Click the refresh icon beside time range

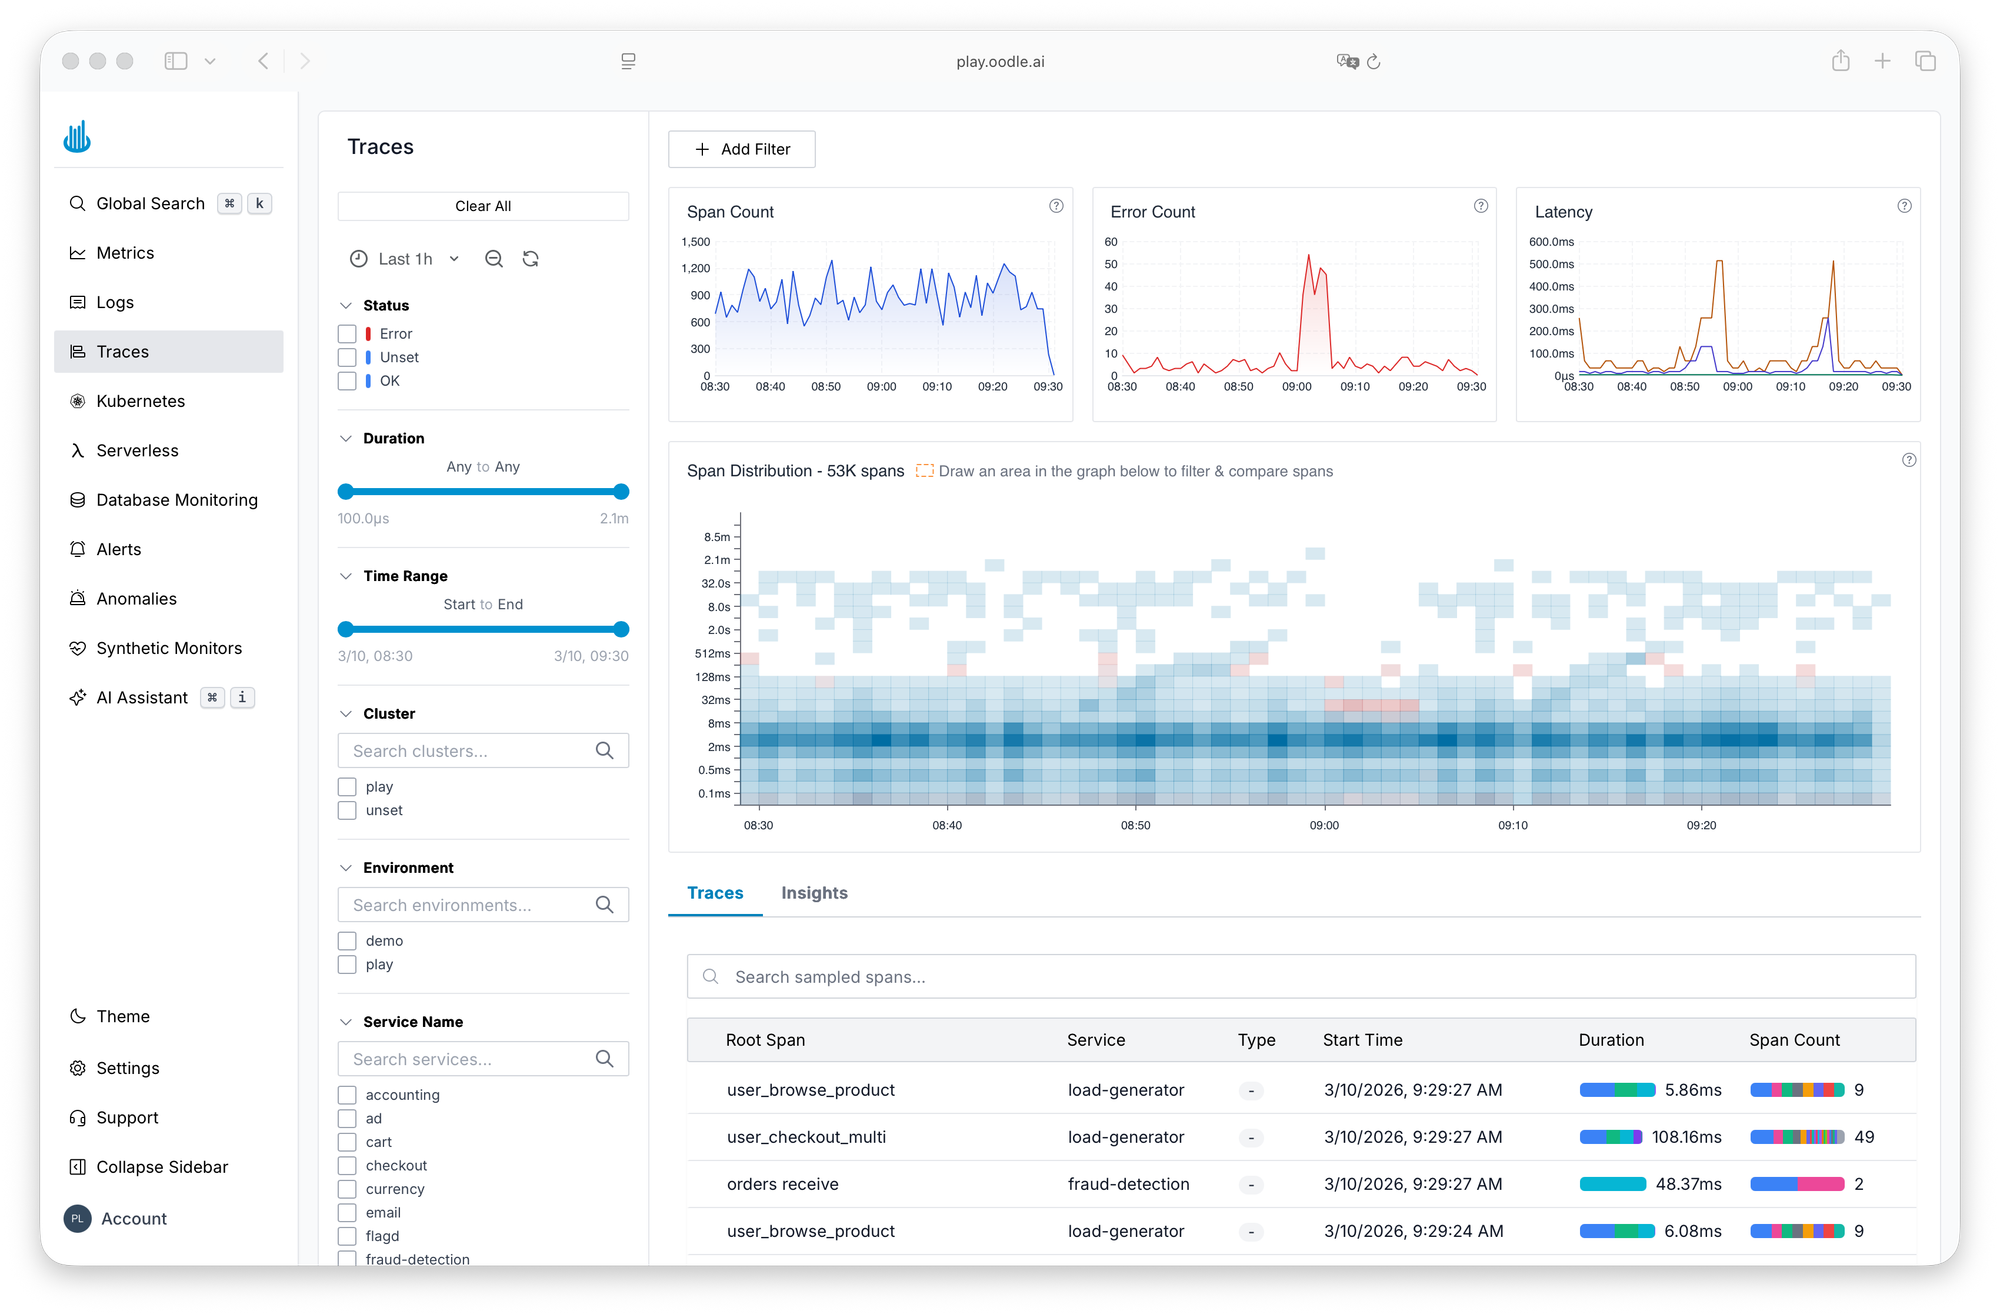531,259
